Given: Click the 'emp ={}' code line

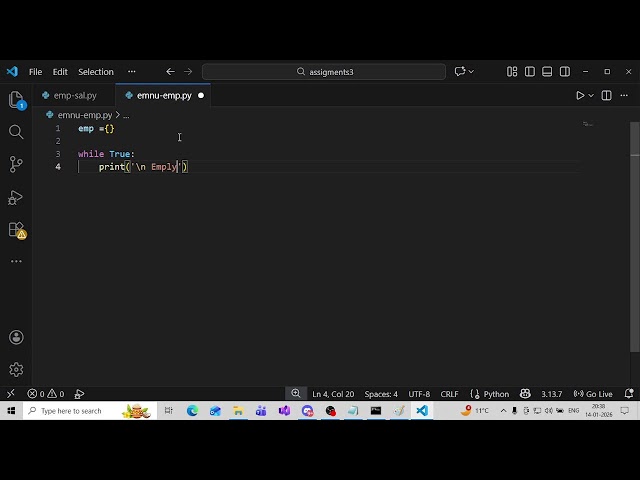Looking at the screenshot, I should tap(96, 129).
